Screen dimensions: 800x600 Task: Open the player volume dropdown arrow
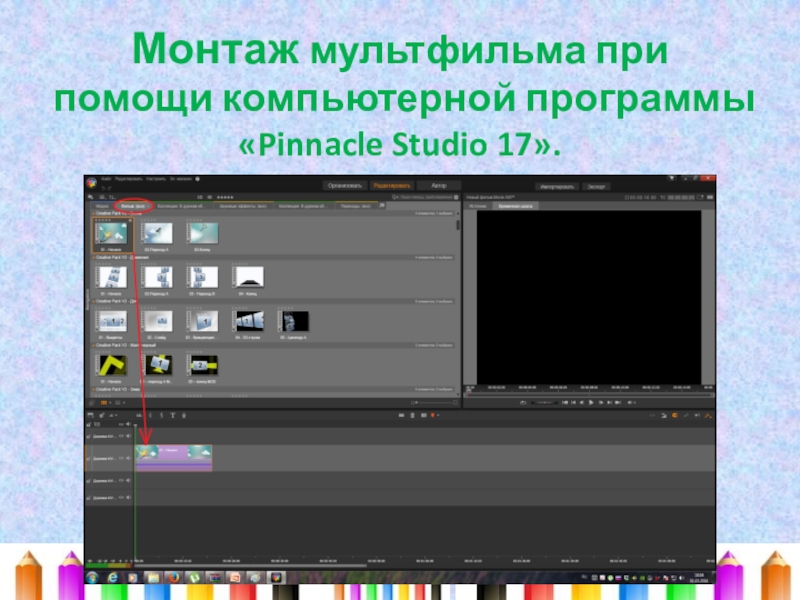point(635,403)
